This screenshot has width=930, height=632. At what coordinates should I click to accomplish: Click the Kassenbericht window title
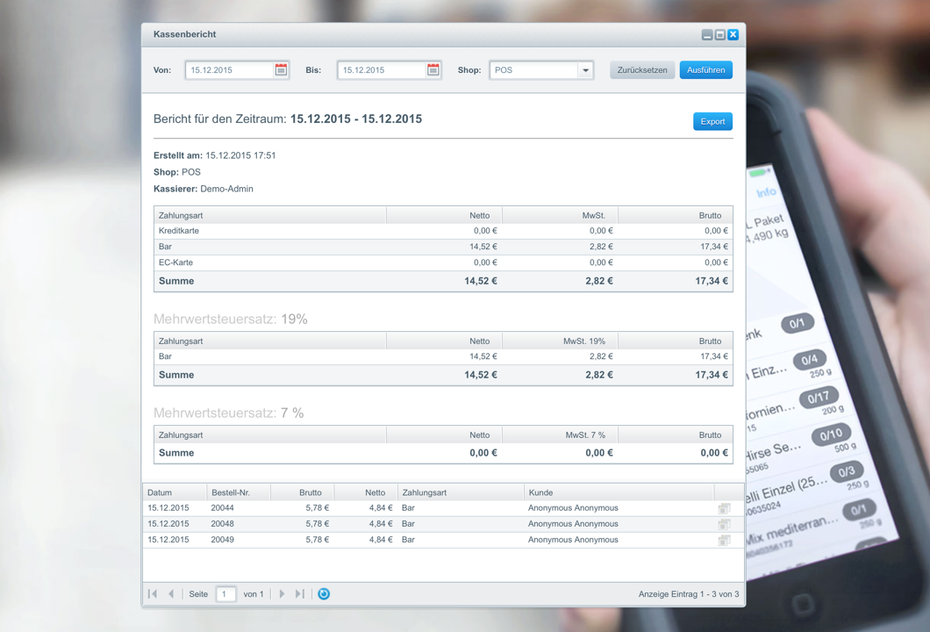pyautogui.click(x=184, y=34)
